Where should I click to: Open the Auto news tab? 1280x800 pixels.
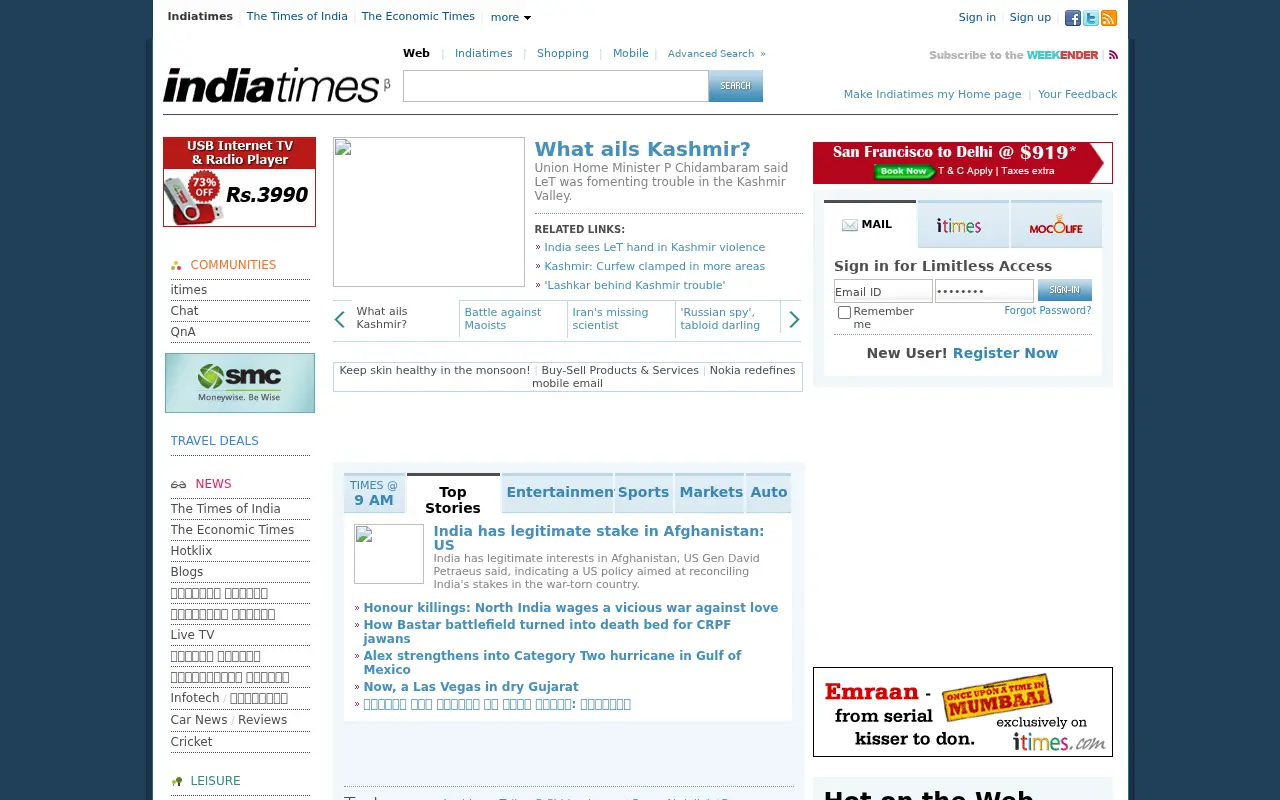[768, 493]
